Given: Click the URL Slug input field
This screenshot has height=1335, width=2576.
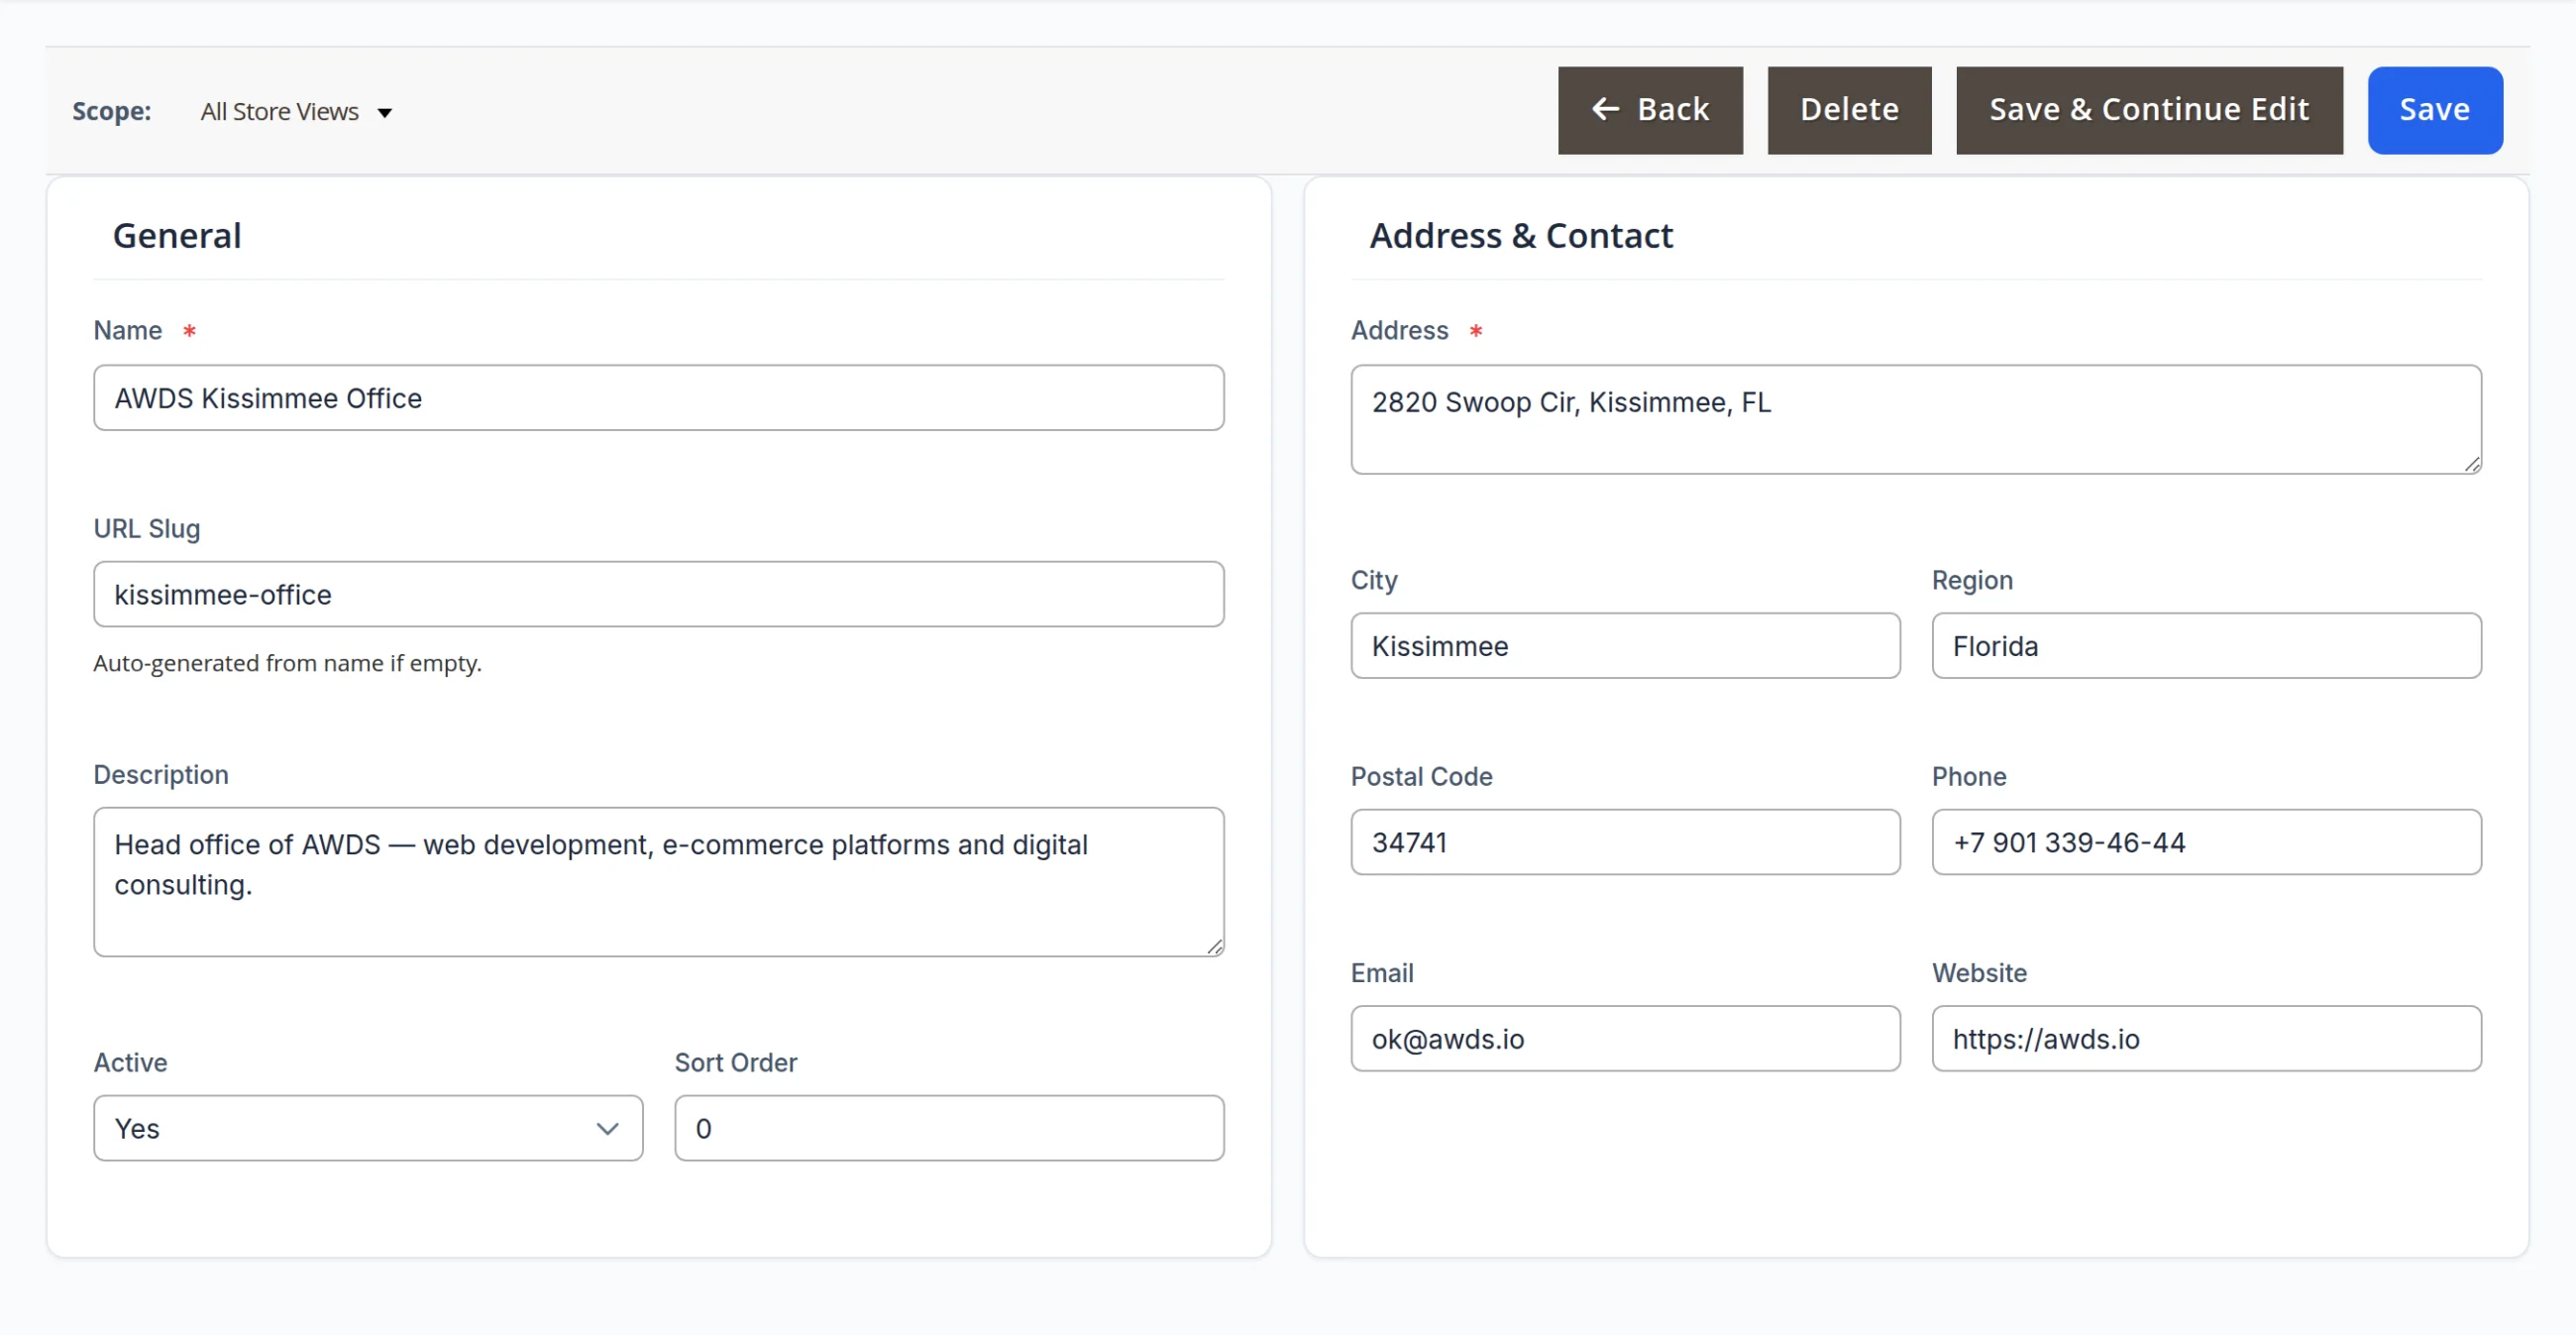Looking at the screenshot, I should point(658,594).
